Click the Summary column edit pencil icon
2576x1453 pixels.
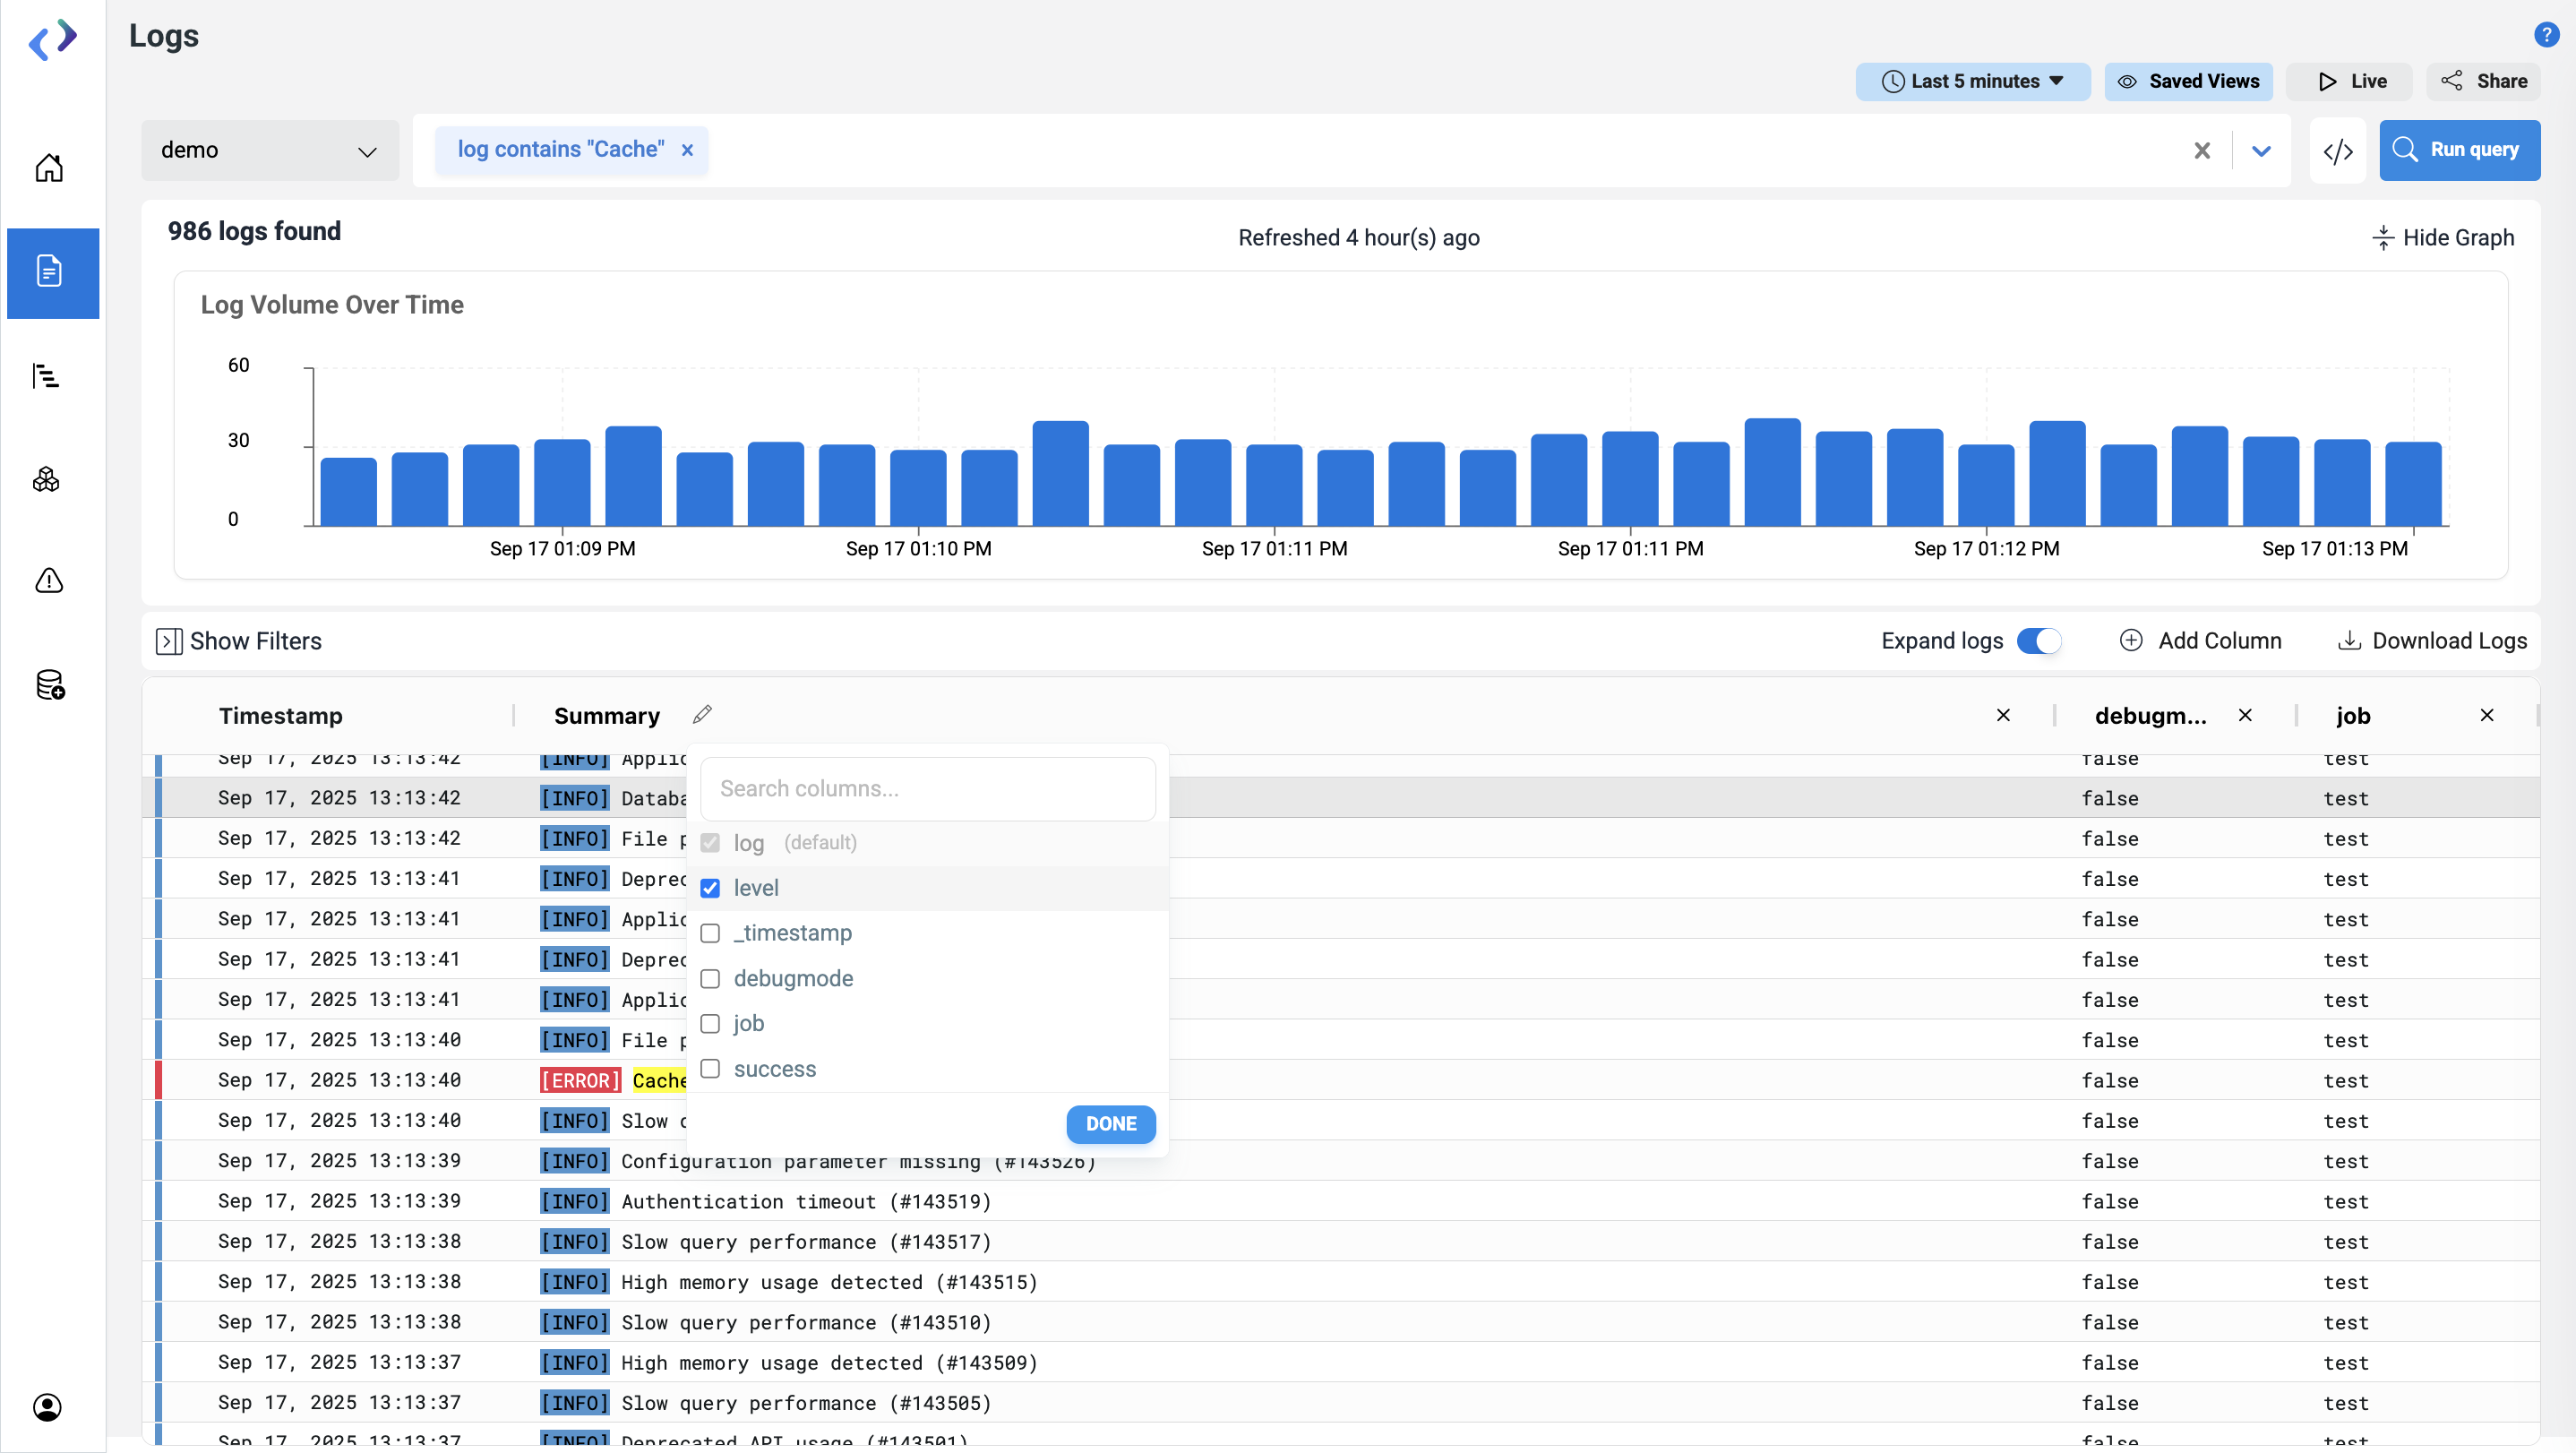tap(702, 714)
